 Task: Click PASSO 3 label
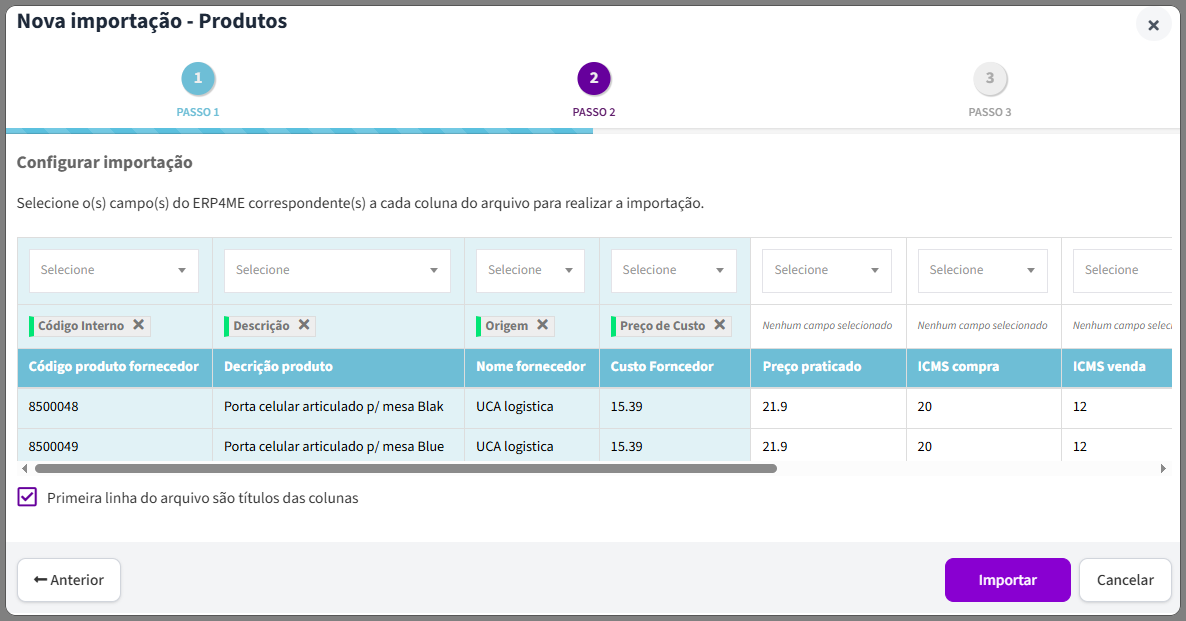coord(989,112)
